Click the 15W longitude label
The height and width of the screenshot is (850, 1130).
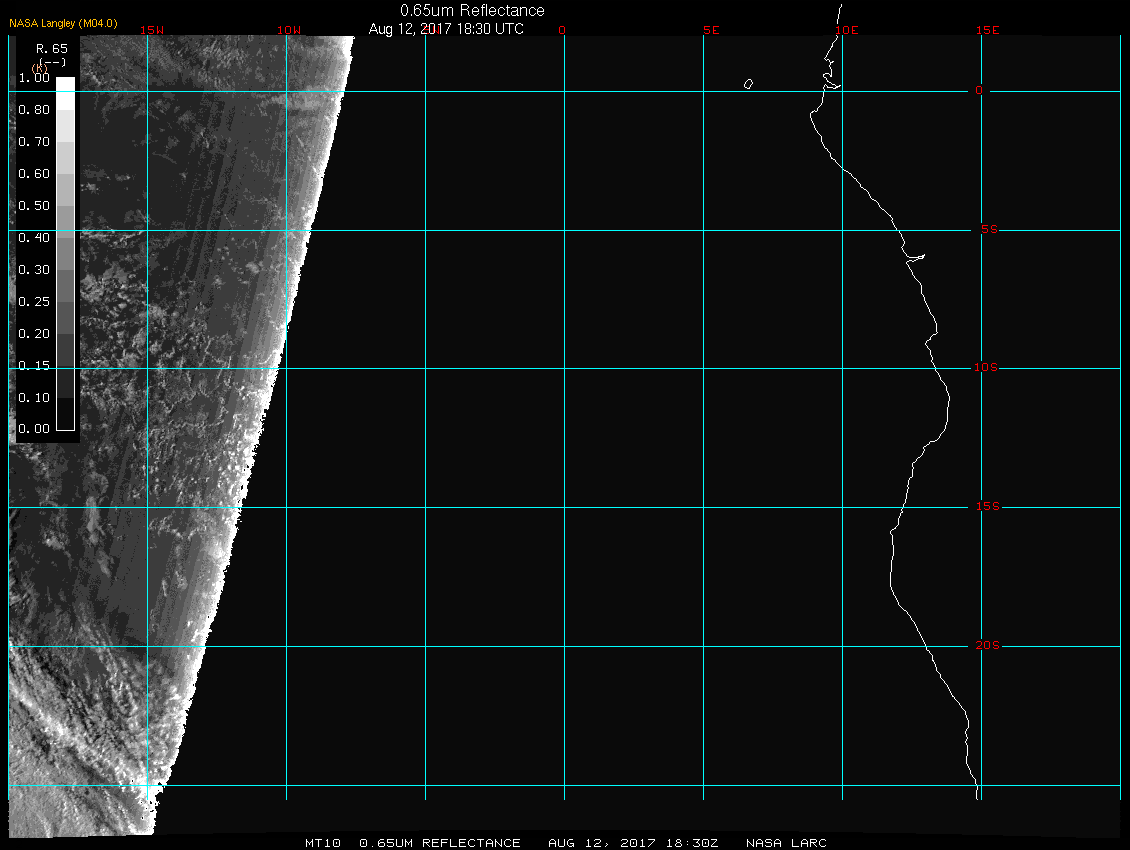tap(152, 30)
